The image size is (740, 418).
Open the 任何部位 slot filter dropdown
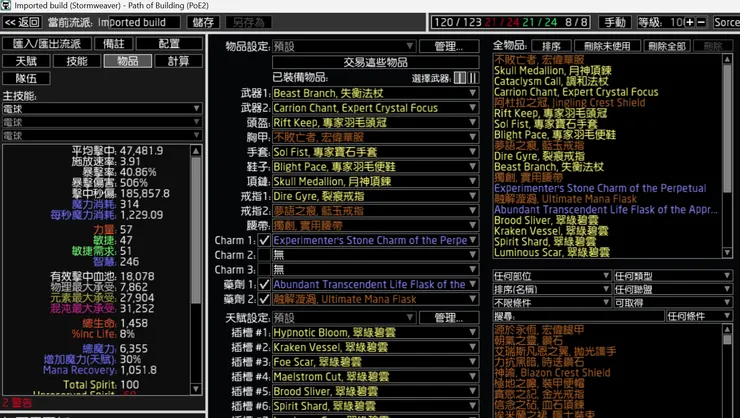[552, 276]
